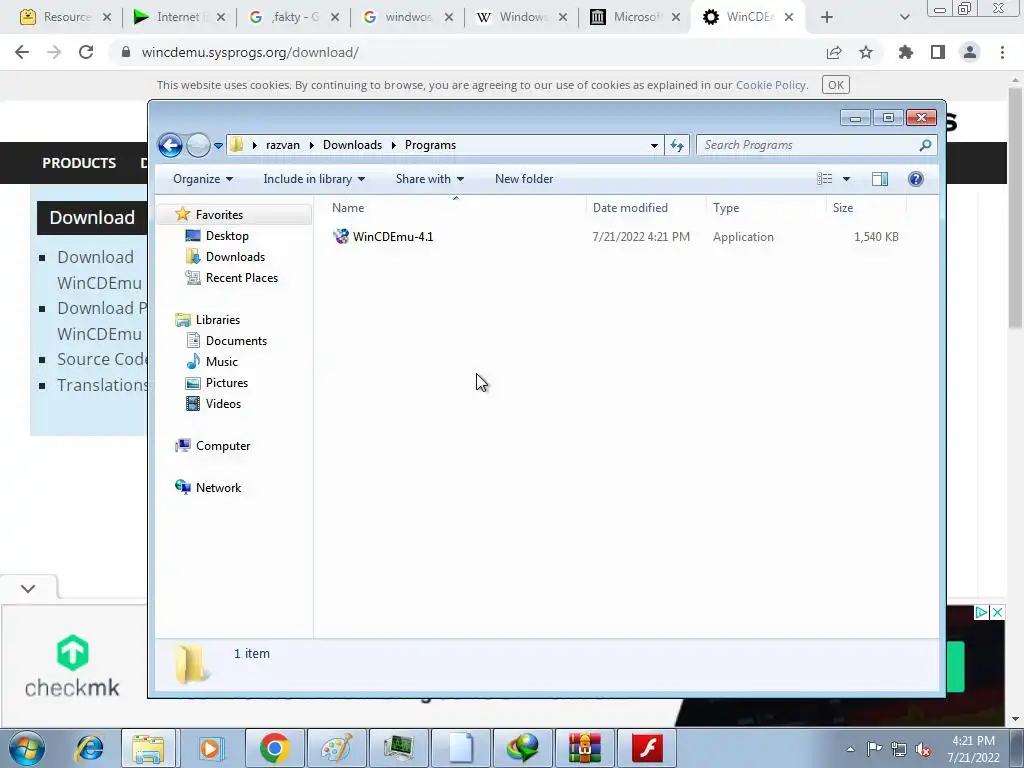Screen dimensions: 1024x768
Task: Click the refresh button next to the address bar
Action: coord(677,145)
